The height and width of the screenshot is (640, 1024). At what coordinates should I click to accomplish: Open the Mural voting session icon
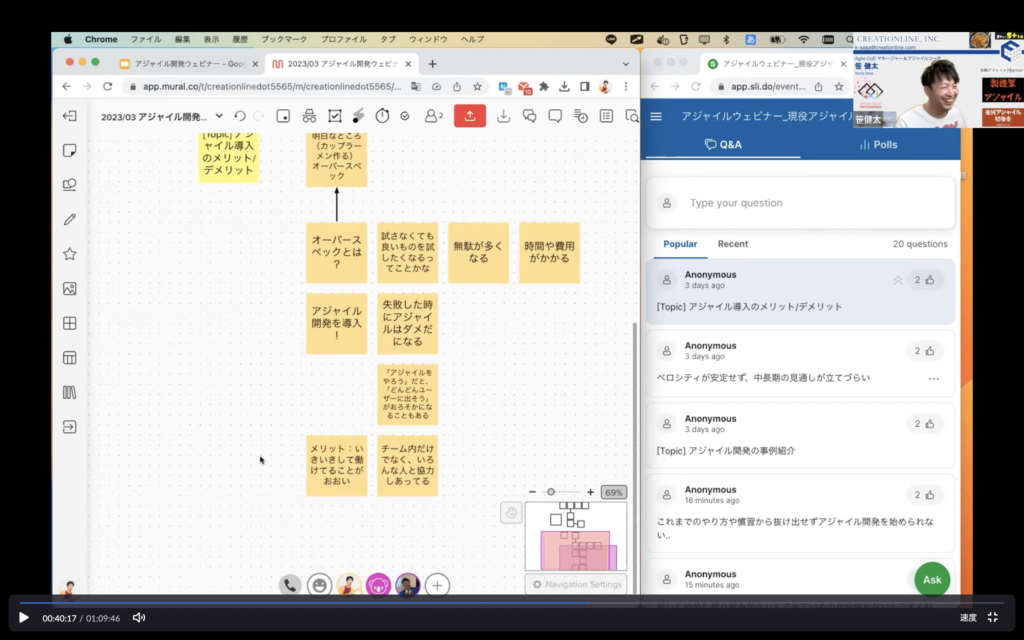405,116
